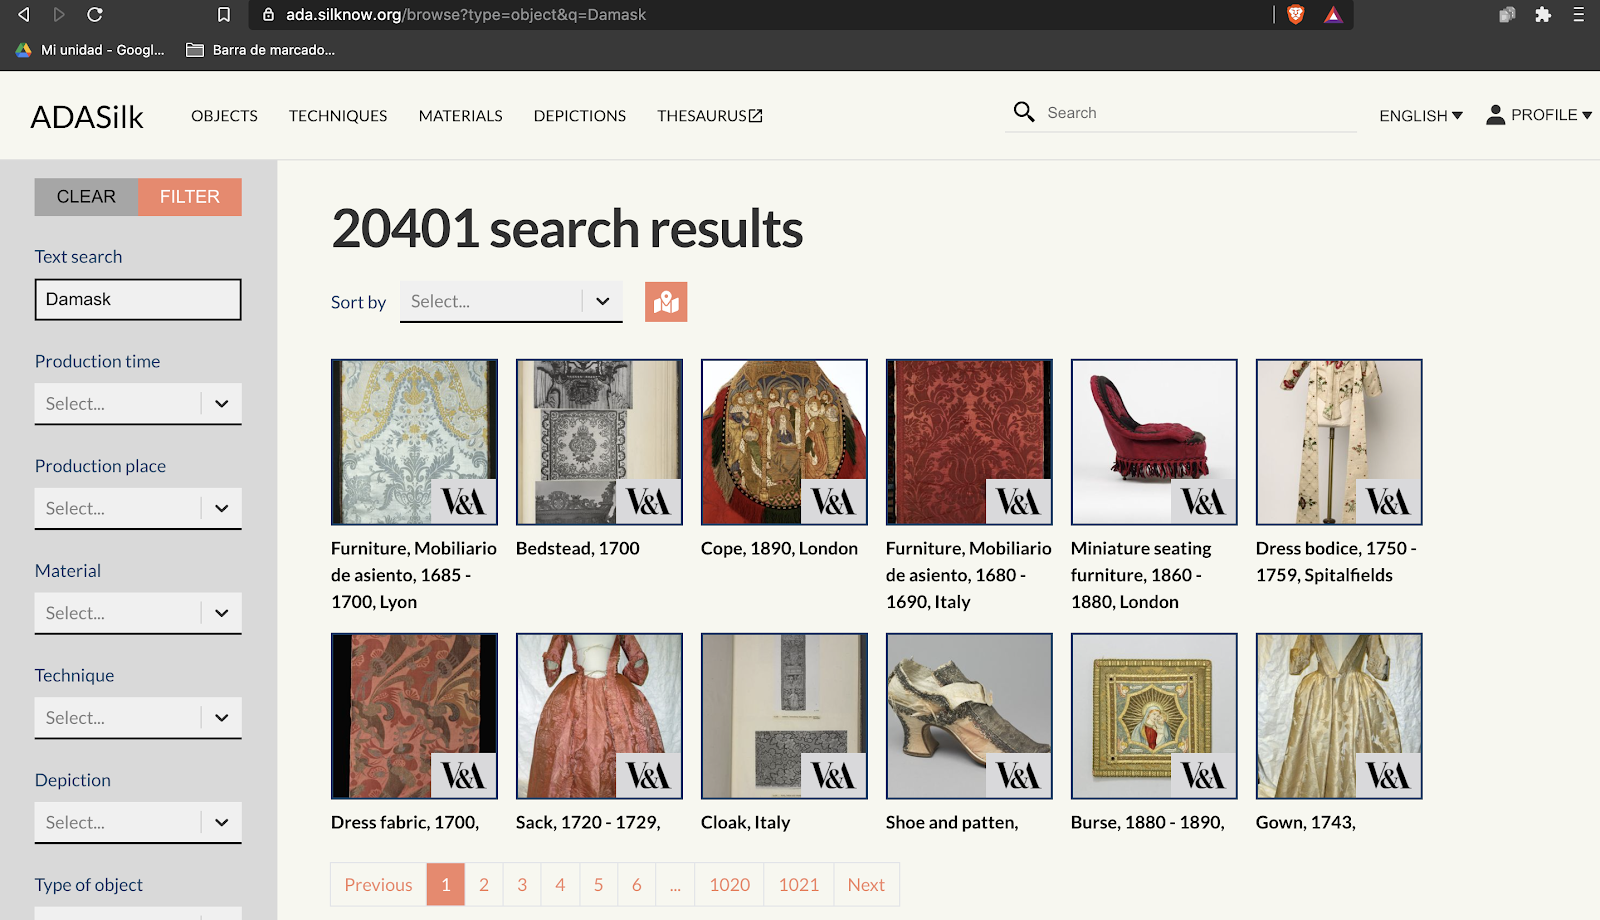Open the TECHNIQUES menu item
This screenshot has width=1600, height=920.
pos(338,116)
